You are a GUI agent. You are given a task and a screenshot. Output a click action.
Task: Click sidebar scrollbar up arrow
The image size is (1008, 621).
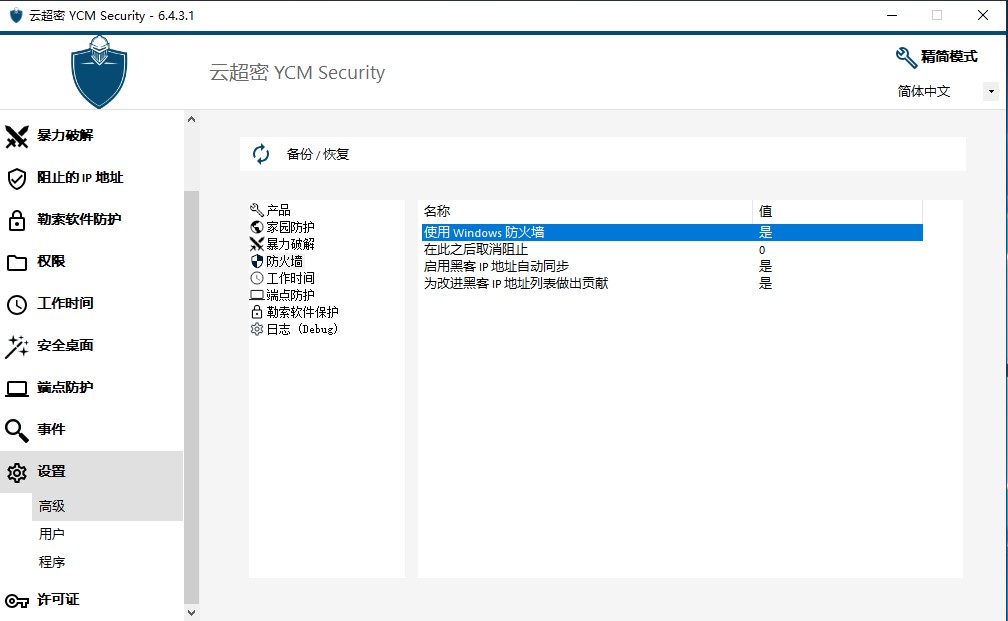[191, 119]
